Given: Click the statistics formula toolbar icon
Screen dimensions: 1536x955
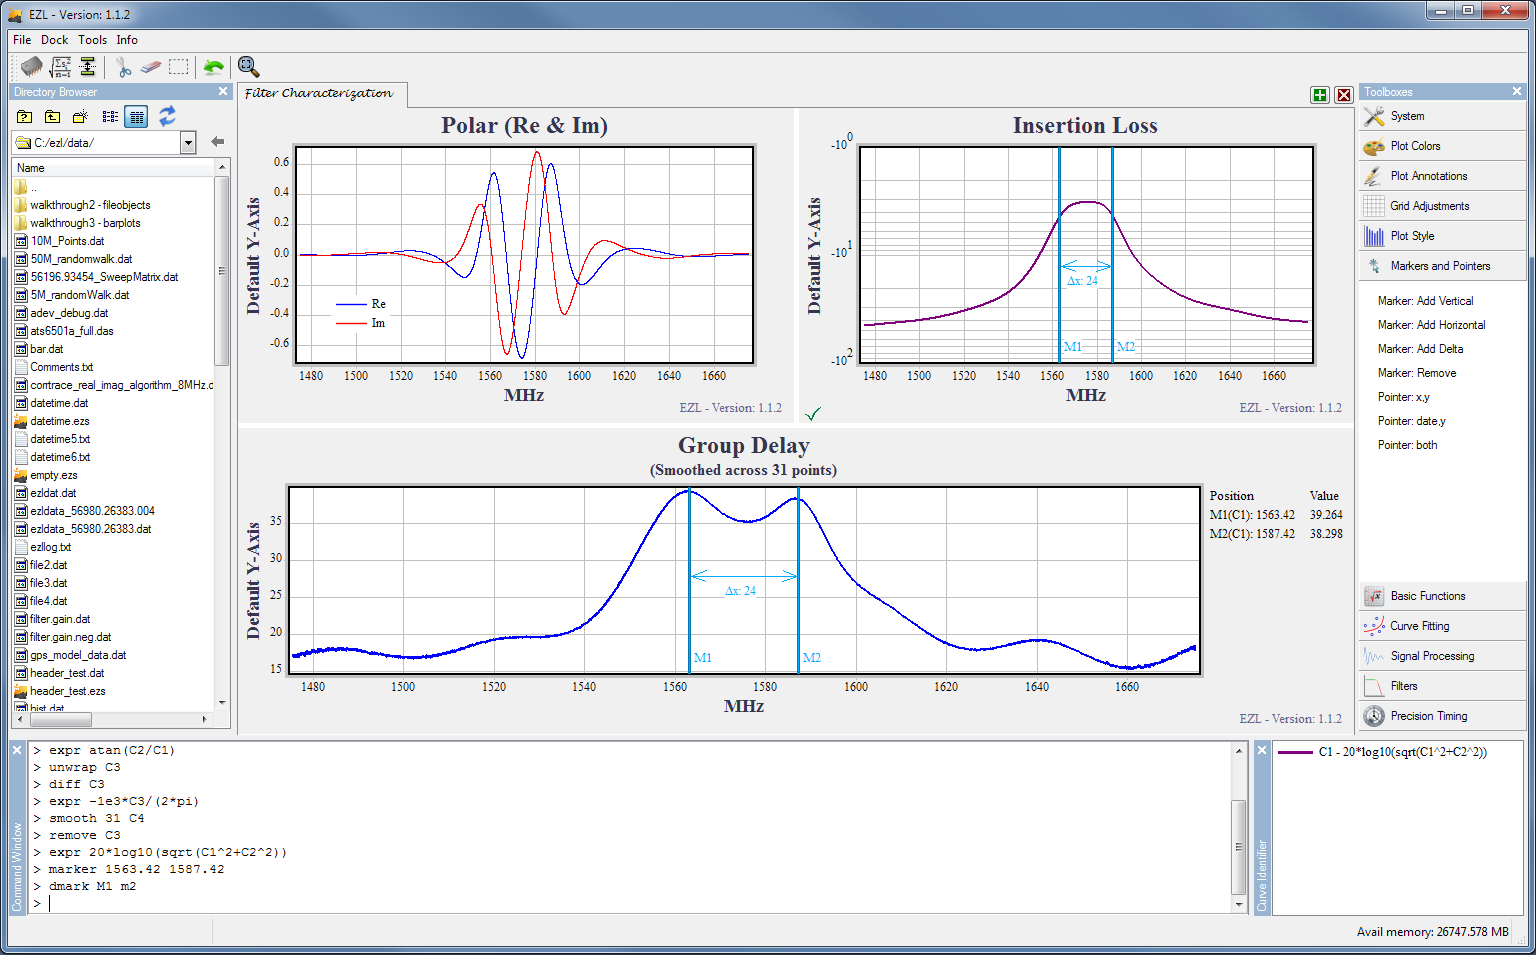Looking at the screenshot, I should pyautogui.click(x=61, y=67).
